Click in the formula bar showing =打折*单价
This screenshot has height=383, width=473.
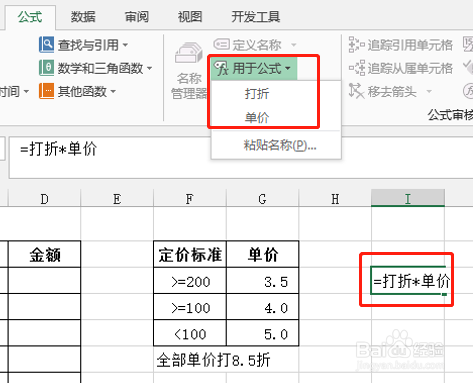click(x=241, y=157)
